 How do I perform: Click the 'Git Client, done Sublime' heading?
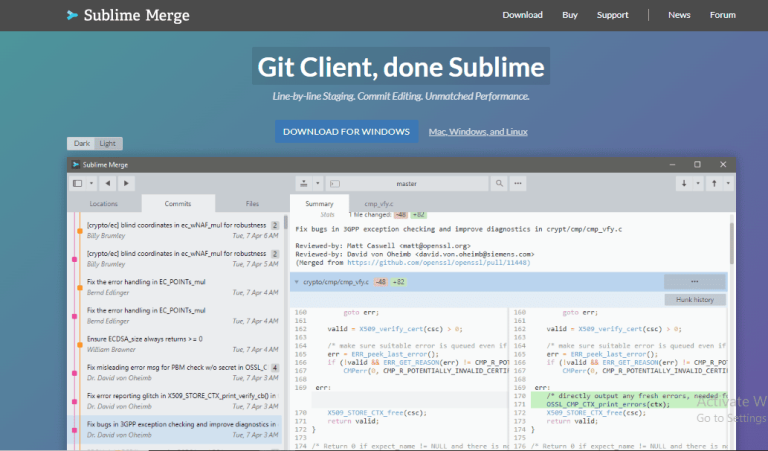(x=401, y=67)
